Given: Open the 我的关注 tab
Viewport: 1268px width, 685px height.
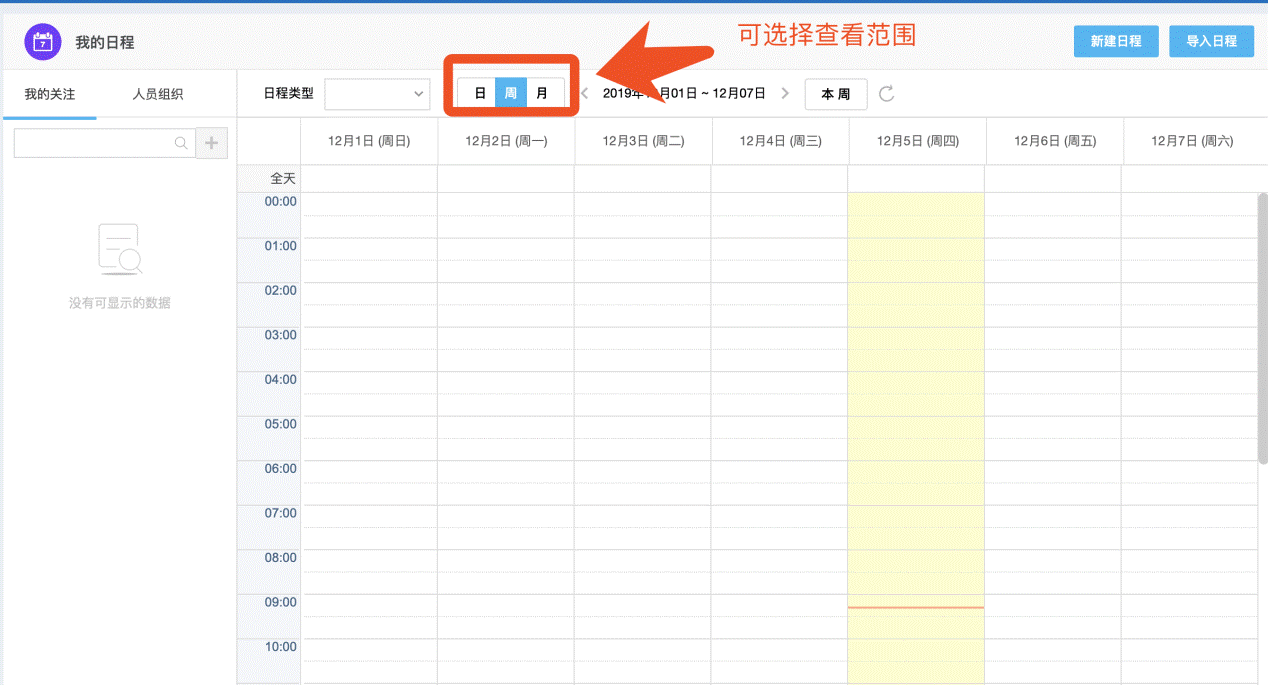Looking at the screenshot, I should coord(50,95).
